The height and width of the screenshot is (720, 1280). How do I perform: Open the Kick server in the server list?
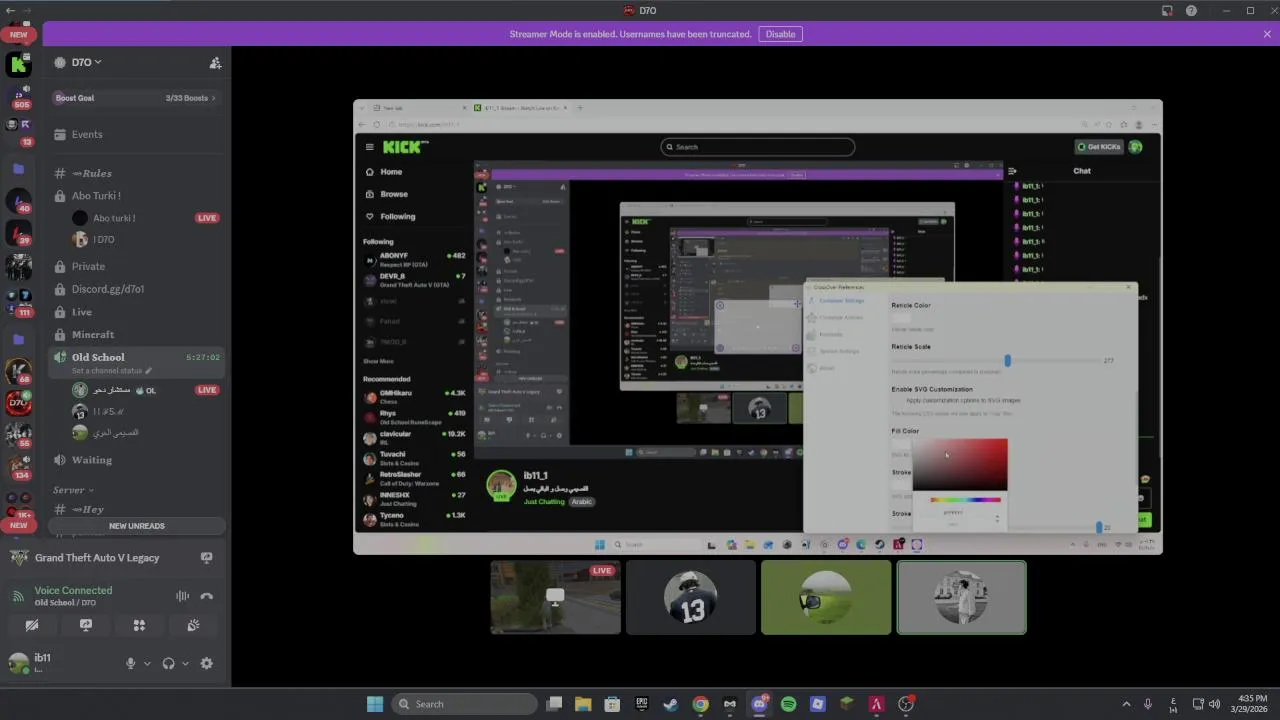(x=18, y=65)
